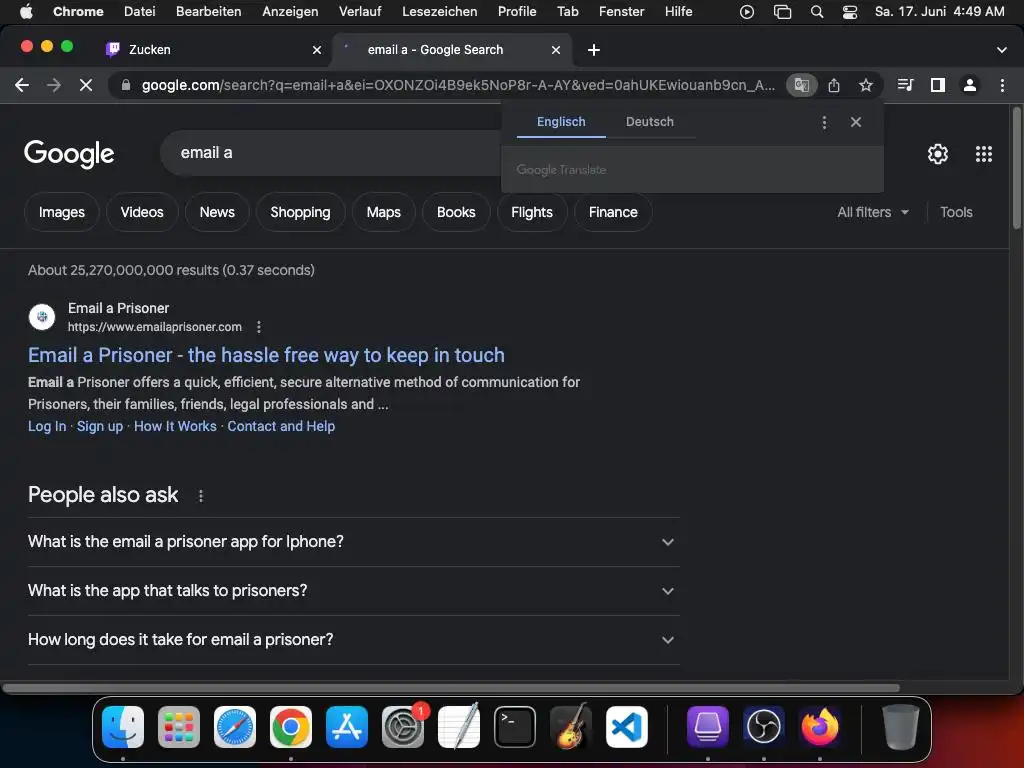Share this page using the share icon
Viewport: 1024px width, 768px height.
[834, 85]
